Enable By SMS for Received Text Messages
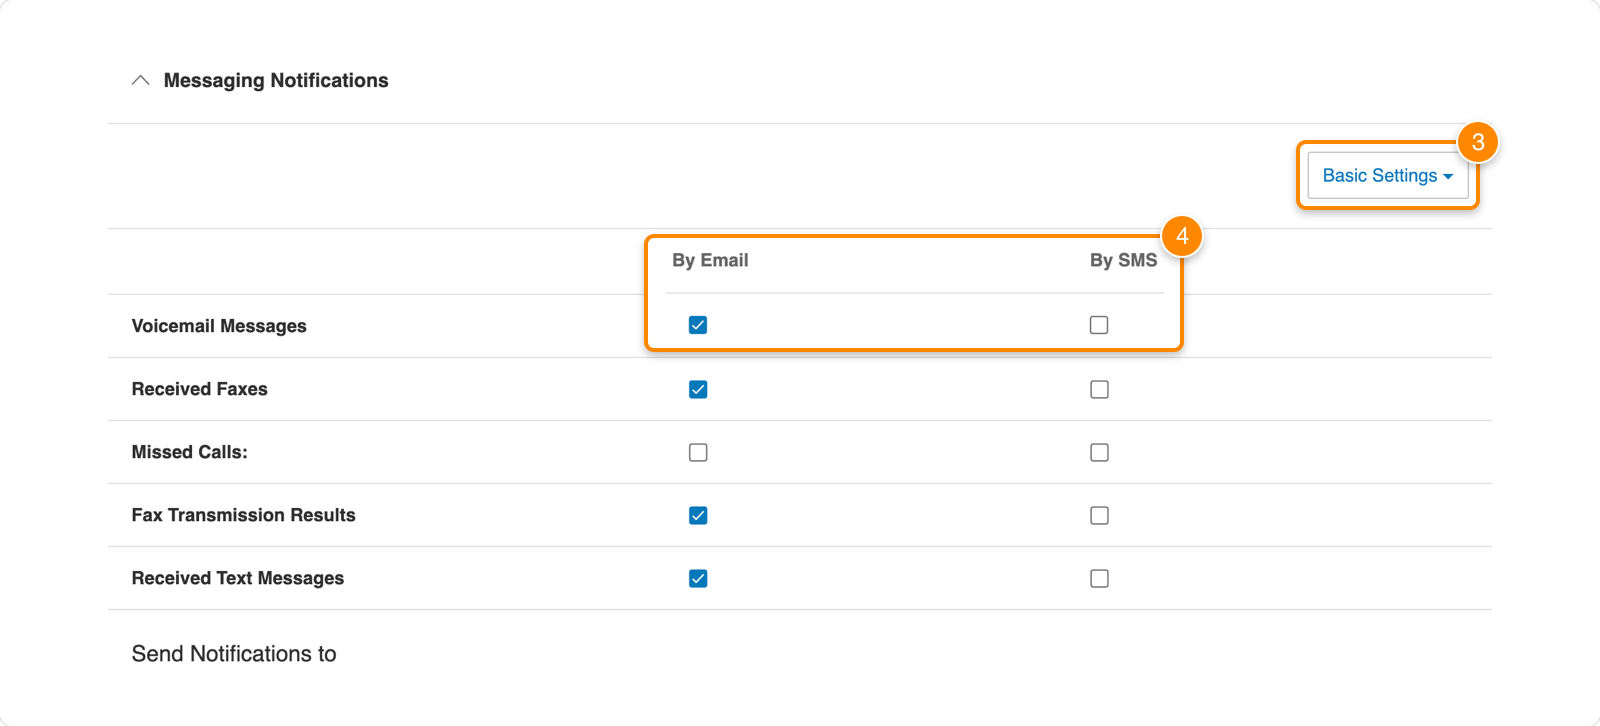This screenshot has width=1600, height=726. tap(1098, 578)
